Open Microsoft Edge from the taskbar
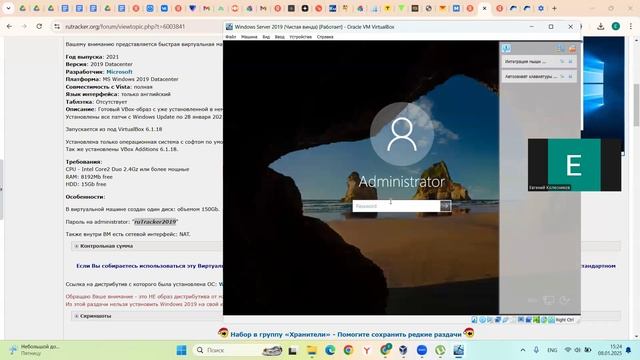Image resolution: width=640 pixels, height=360 pixels. click(330, 350)
